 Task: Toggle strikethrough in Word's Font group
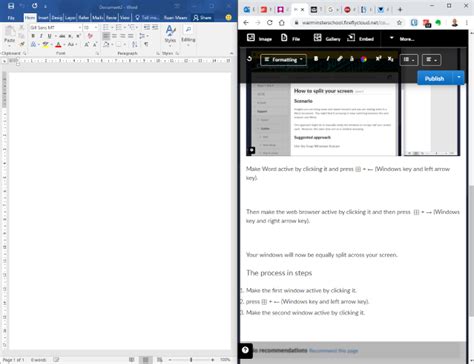point(62,36)
